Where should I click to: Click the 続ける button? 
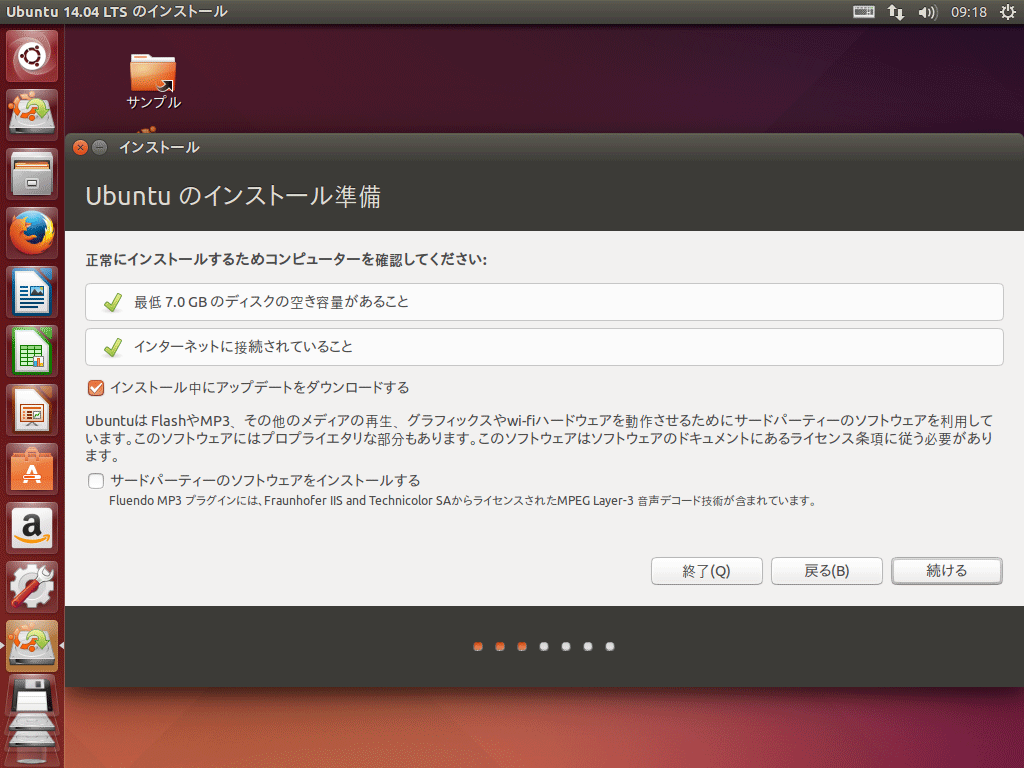947,571
